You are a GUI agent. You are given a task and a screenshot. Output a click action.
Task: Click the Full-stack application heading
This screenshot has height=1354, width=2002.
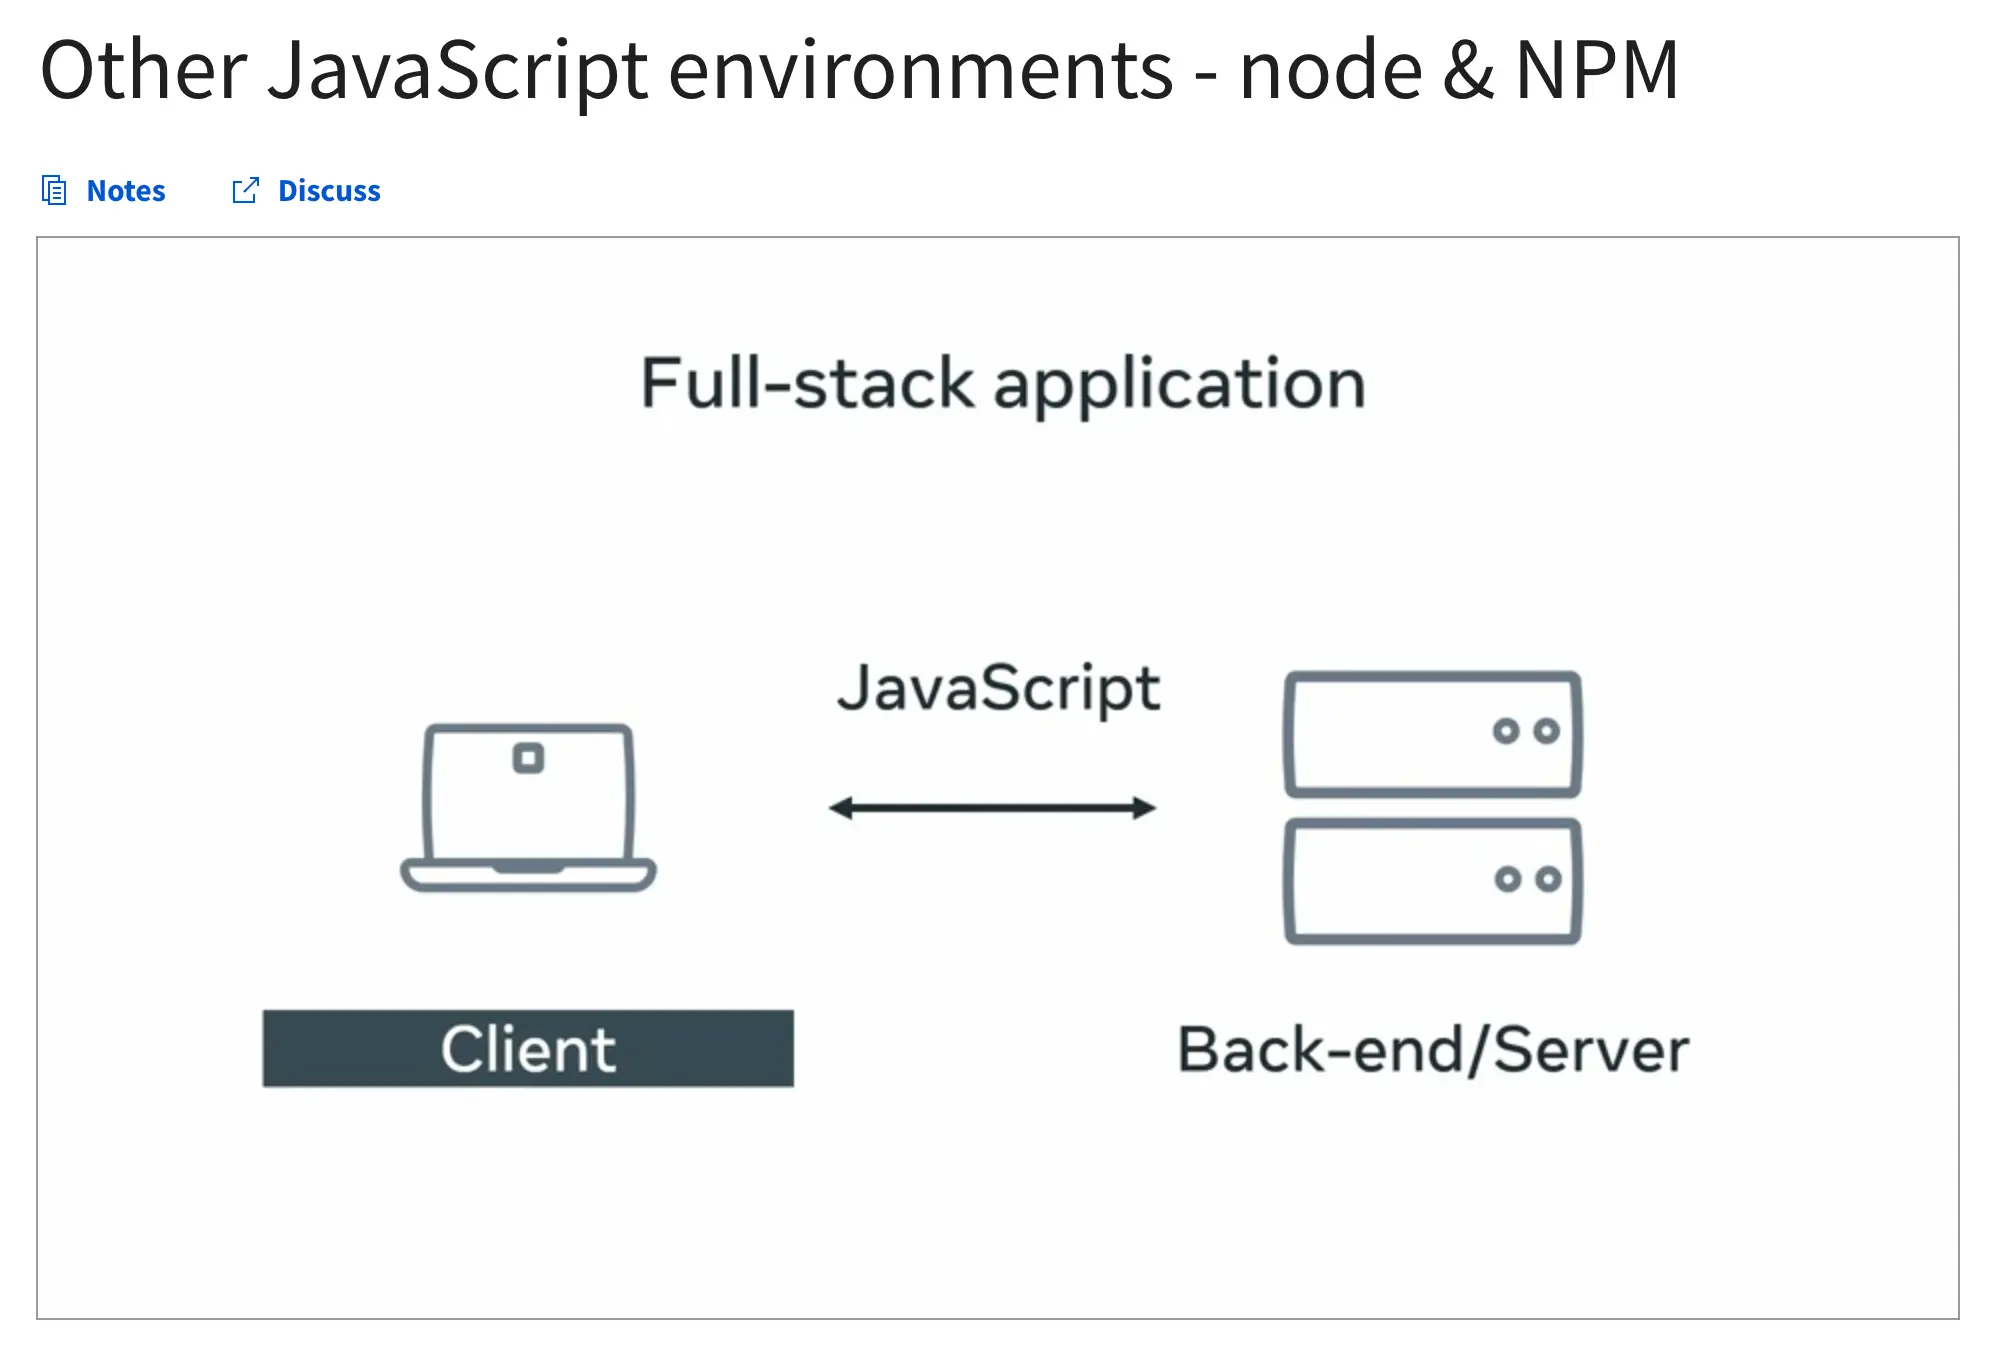coord(1002,383)
